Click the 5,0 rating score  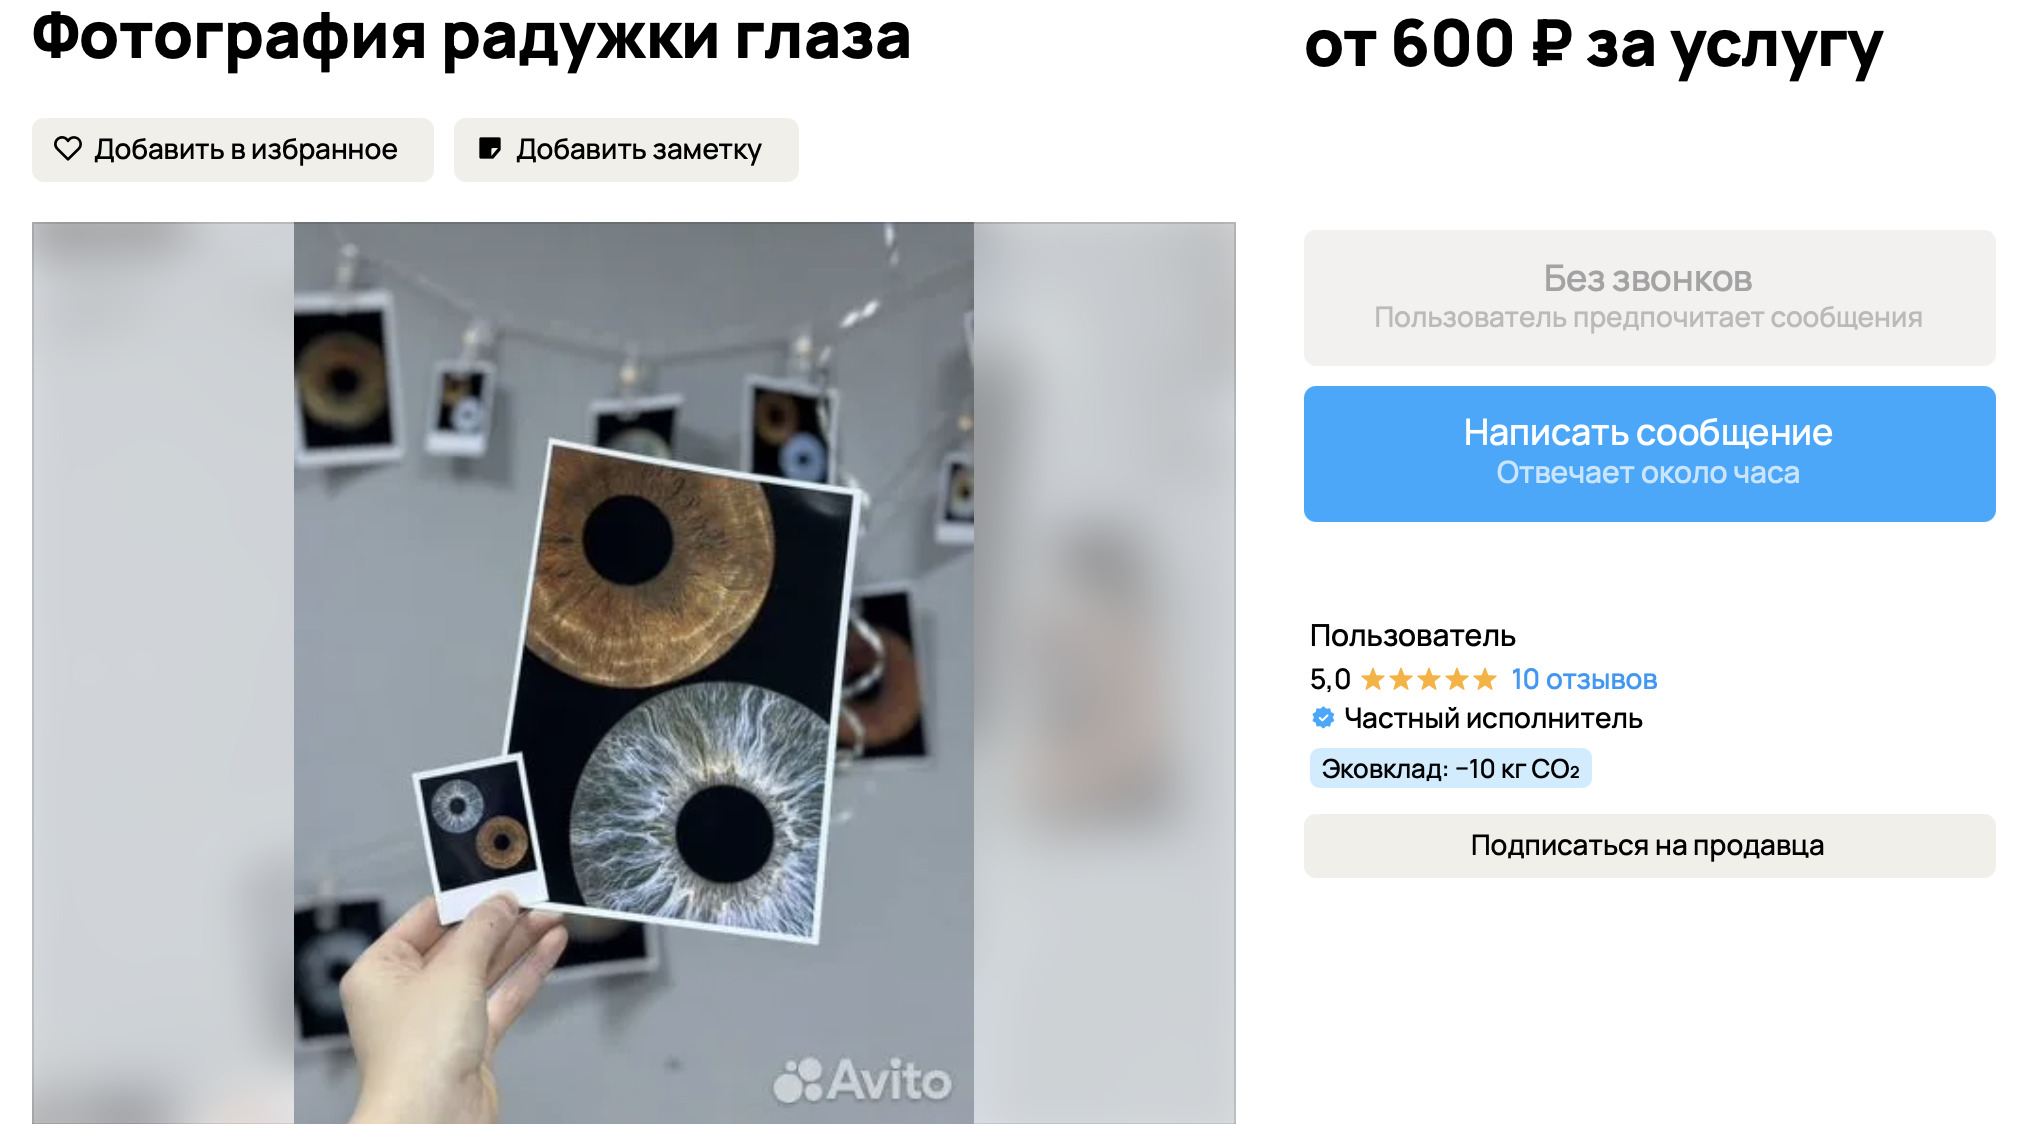(x=1330, y=680)
